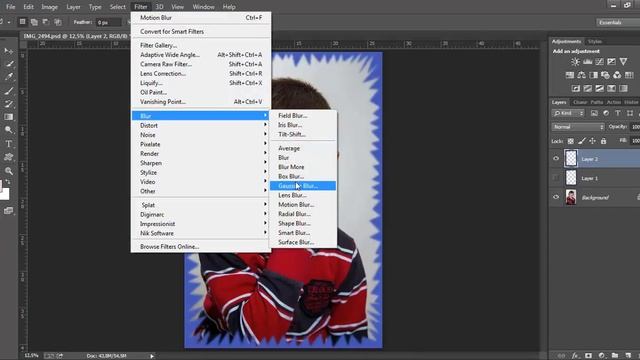
Task: Choose Intersect with selection mode
Action: (x=58, y=22)
